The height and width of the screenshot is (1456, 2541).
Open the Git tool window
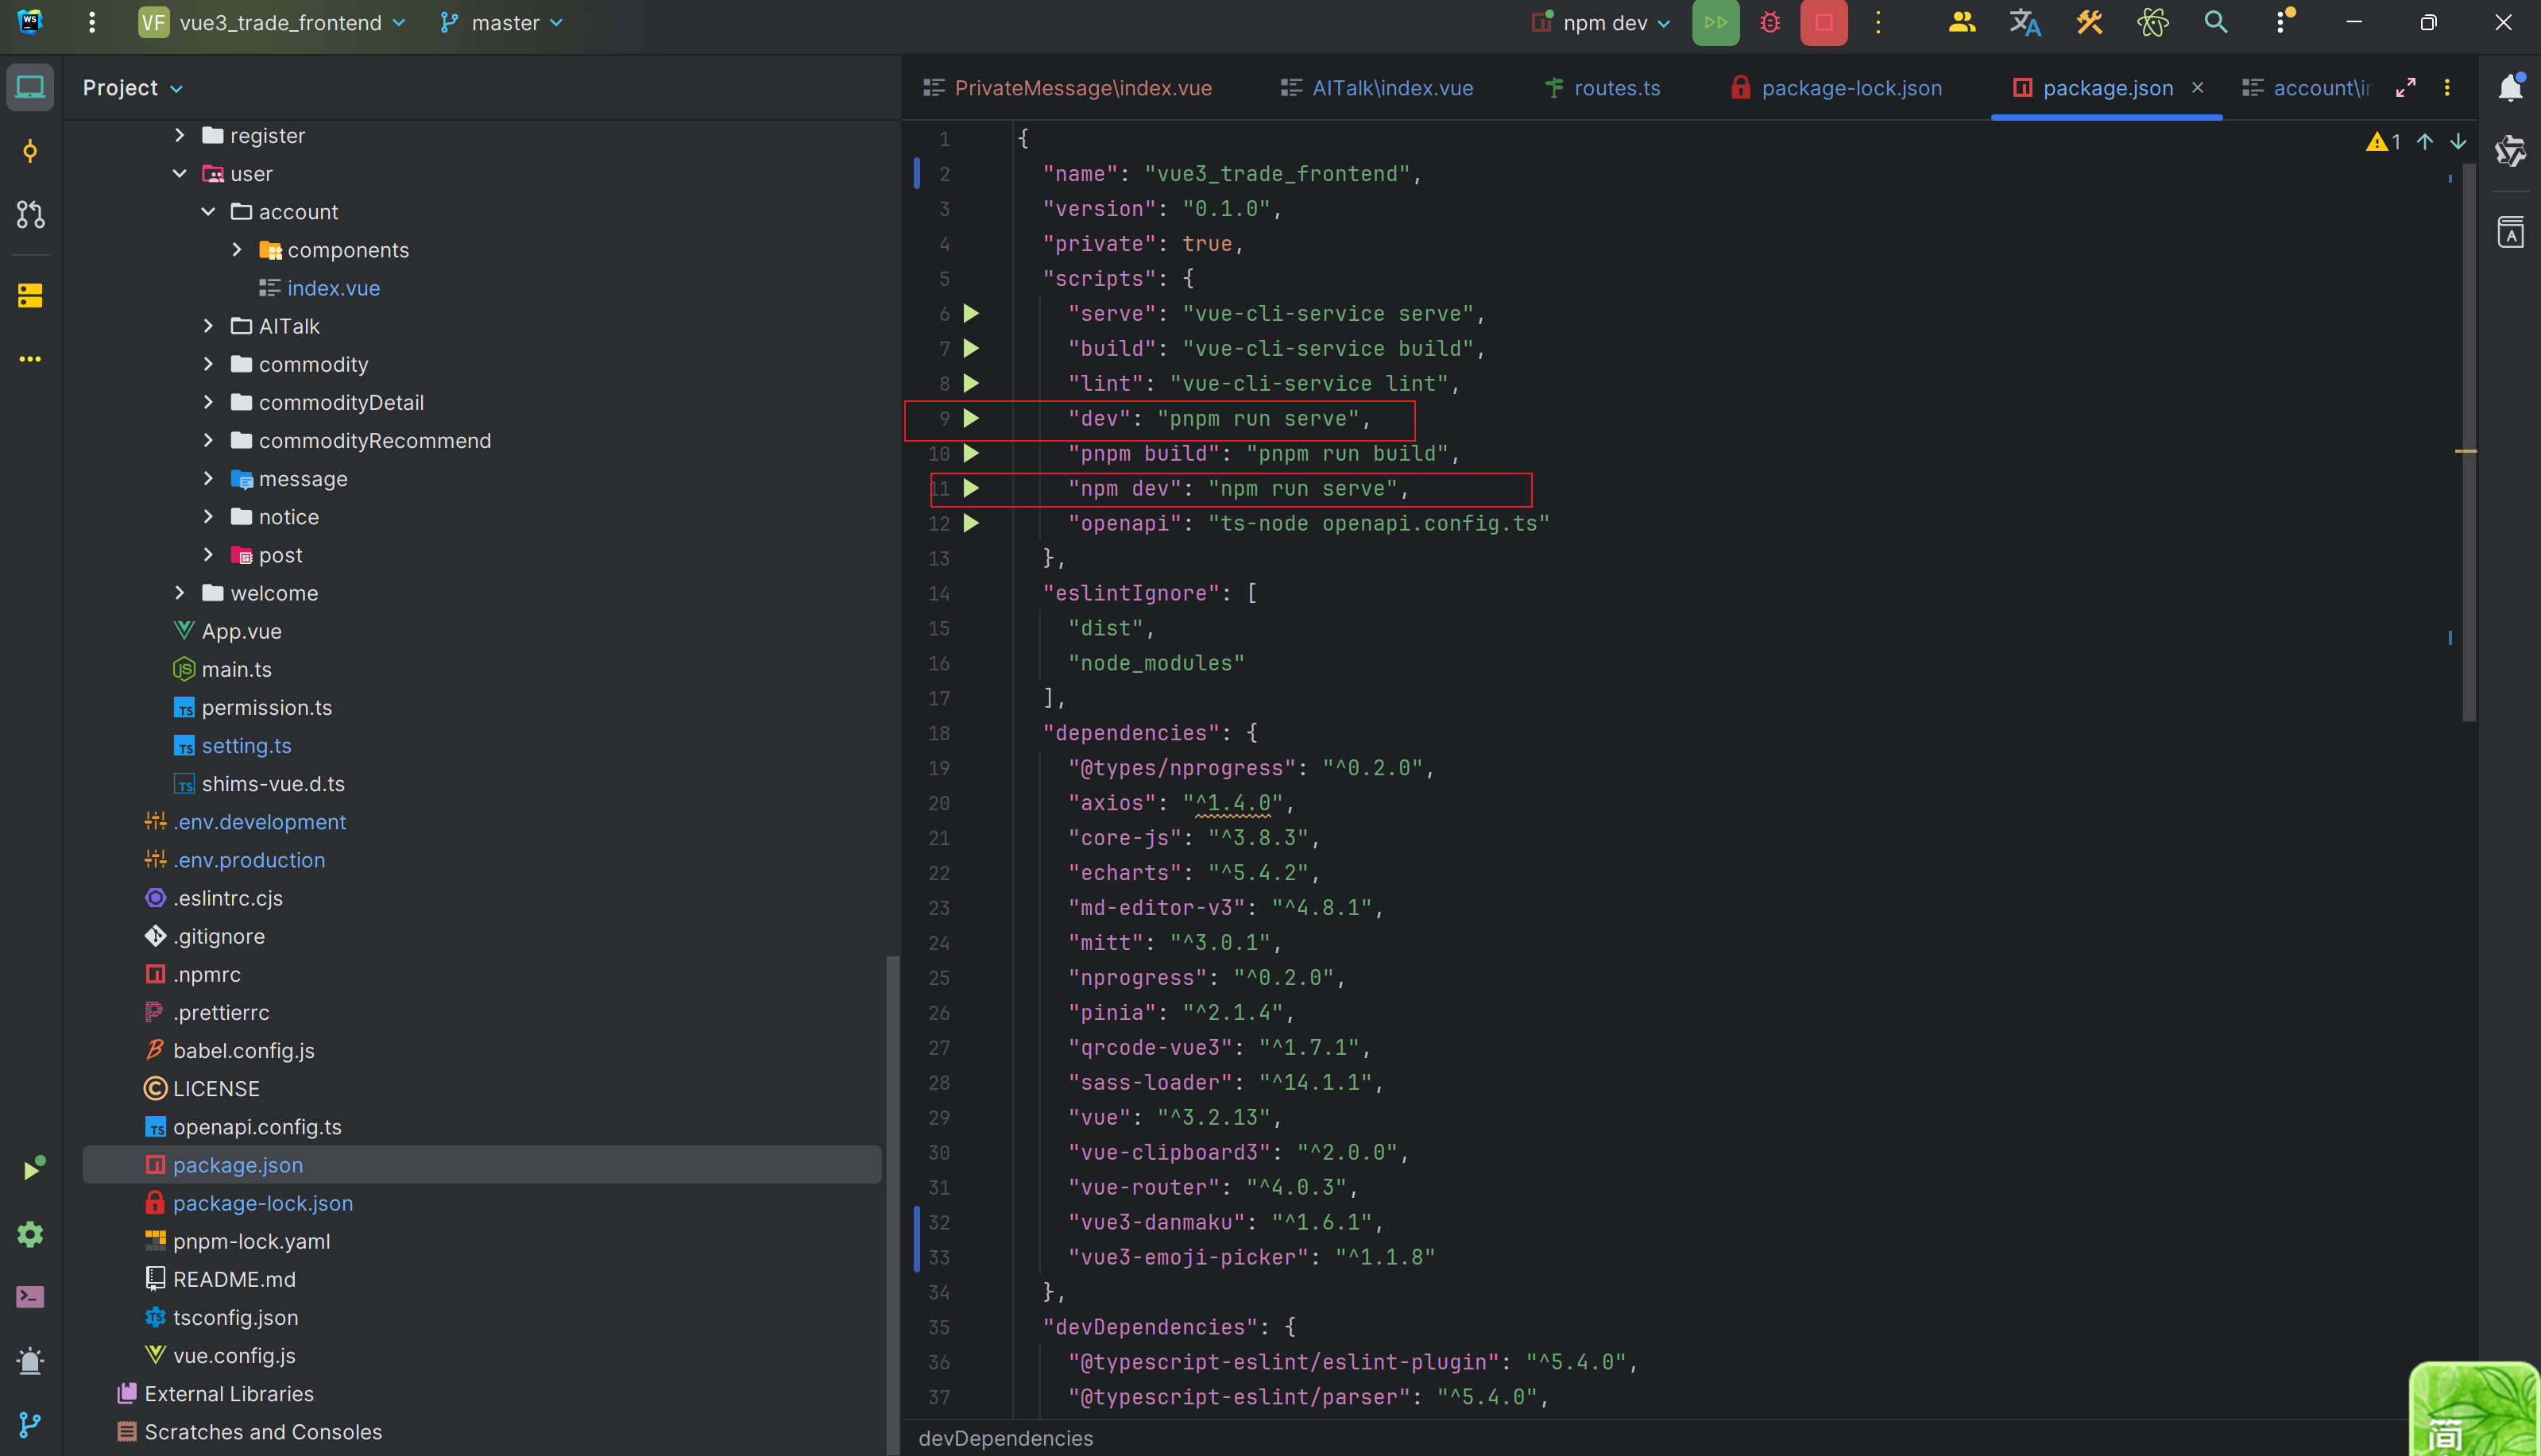pos(30,1424)
